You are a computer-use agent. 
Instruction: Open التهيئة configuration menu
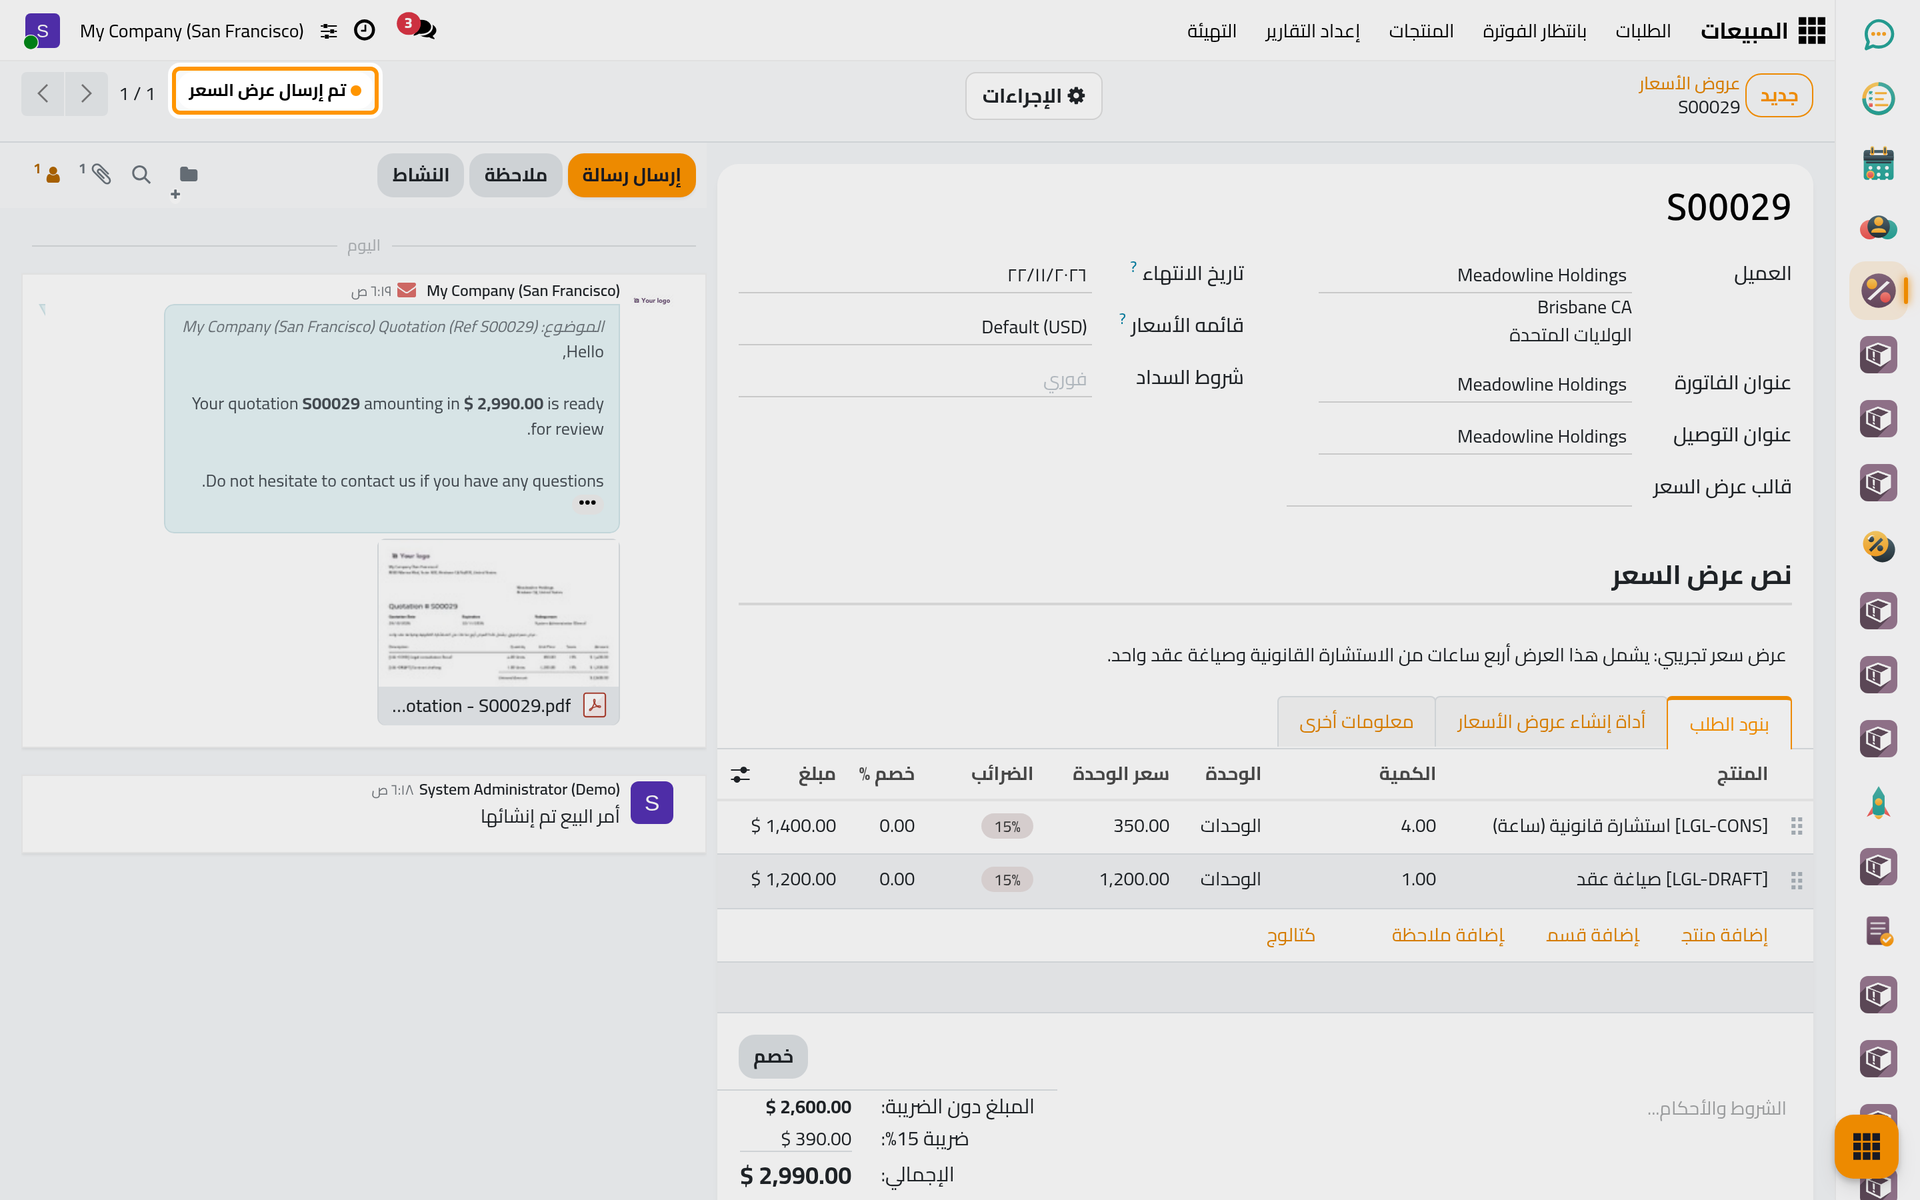[x=1212, y=31]
